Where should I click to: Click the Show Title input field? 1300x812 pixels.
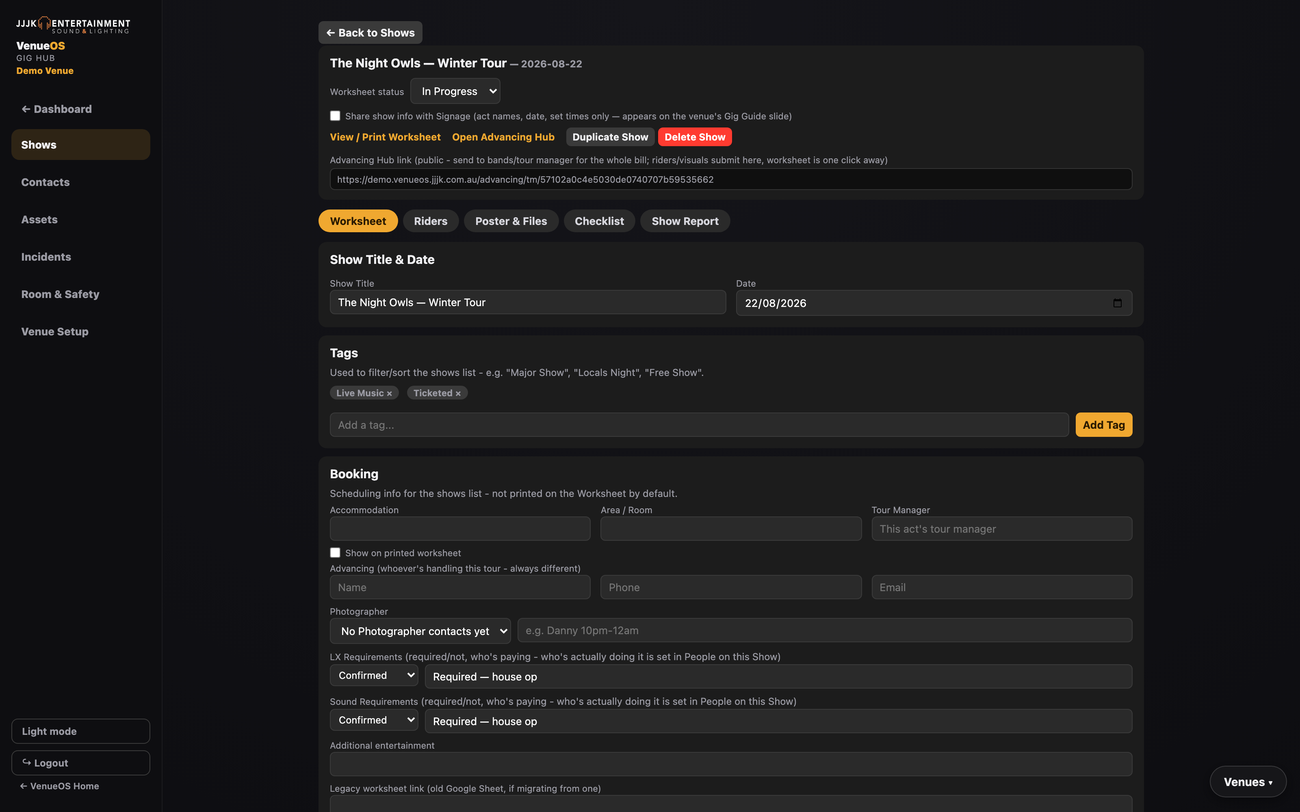point(528,302)
